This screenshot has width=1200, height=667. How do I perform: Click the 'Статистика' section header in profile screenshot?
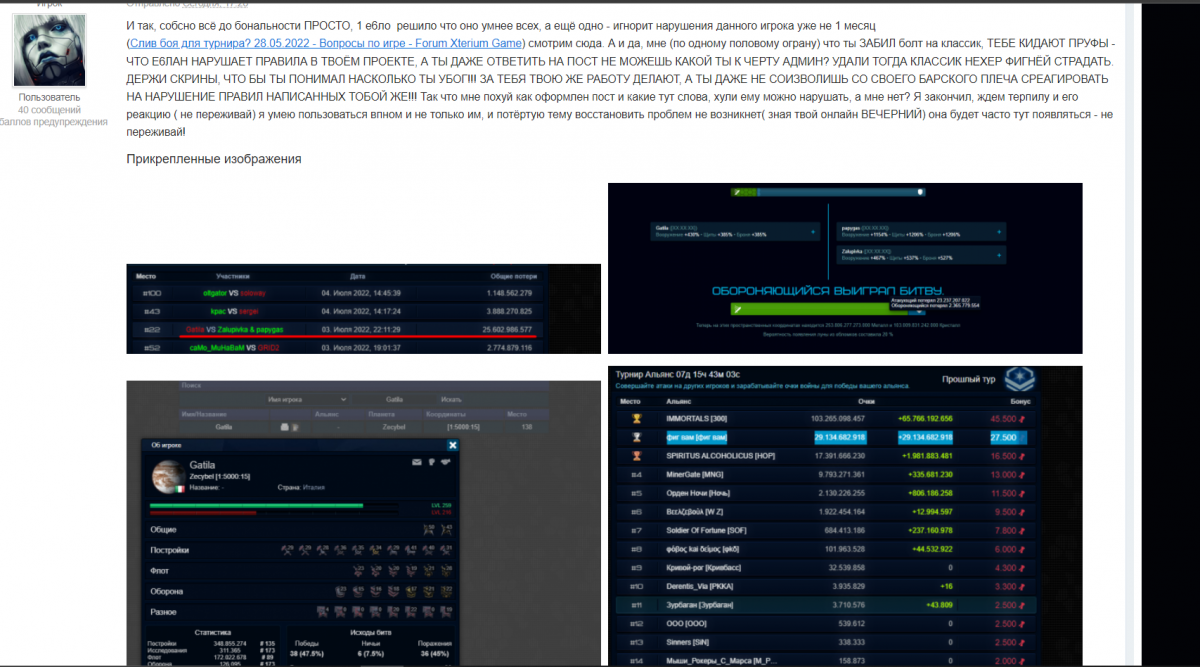click(x=213, y=633)
